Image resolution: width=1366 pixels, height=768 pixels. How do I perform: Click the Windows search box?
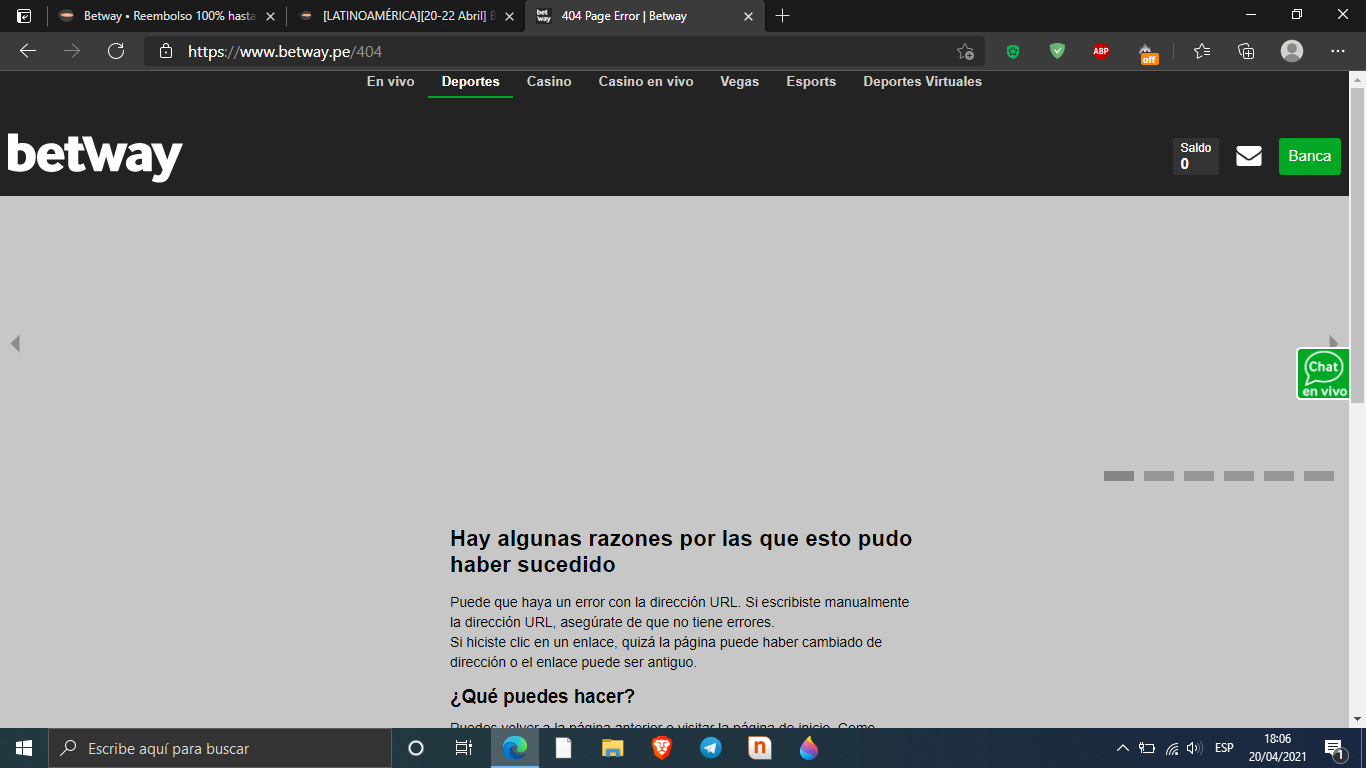(220, 748)
